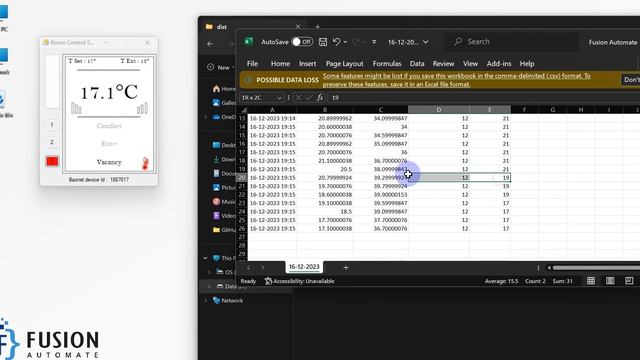Open the Page Layout ribbon tab
Viewport: 640px width, 360px height.
pyautogui.click(x=344, y=64)
